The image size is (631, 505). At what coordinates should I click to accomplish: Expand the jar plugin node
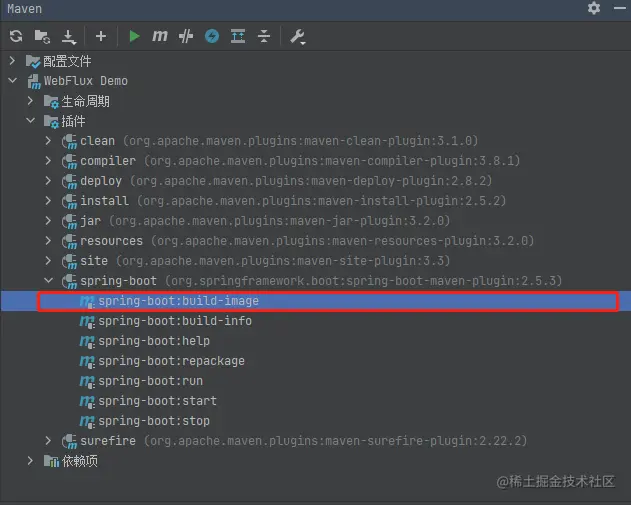tap(48, 221)
